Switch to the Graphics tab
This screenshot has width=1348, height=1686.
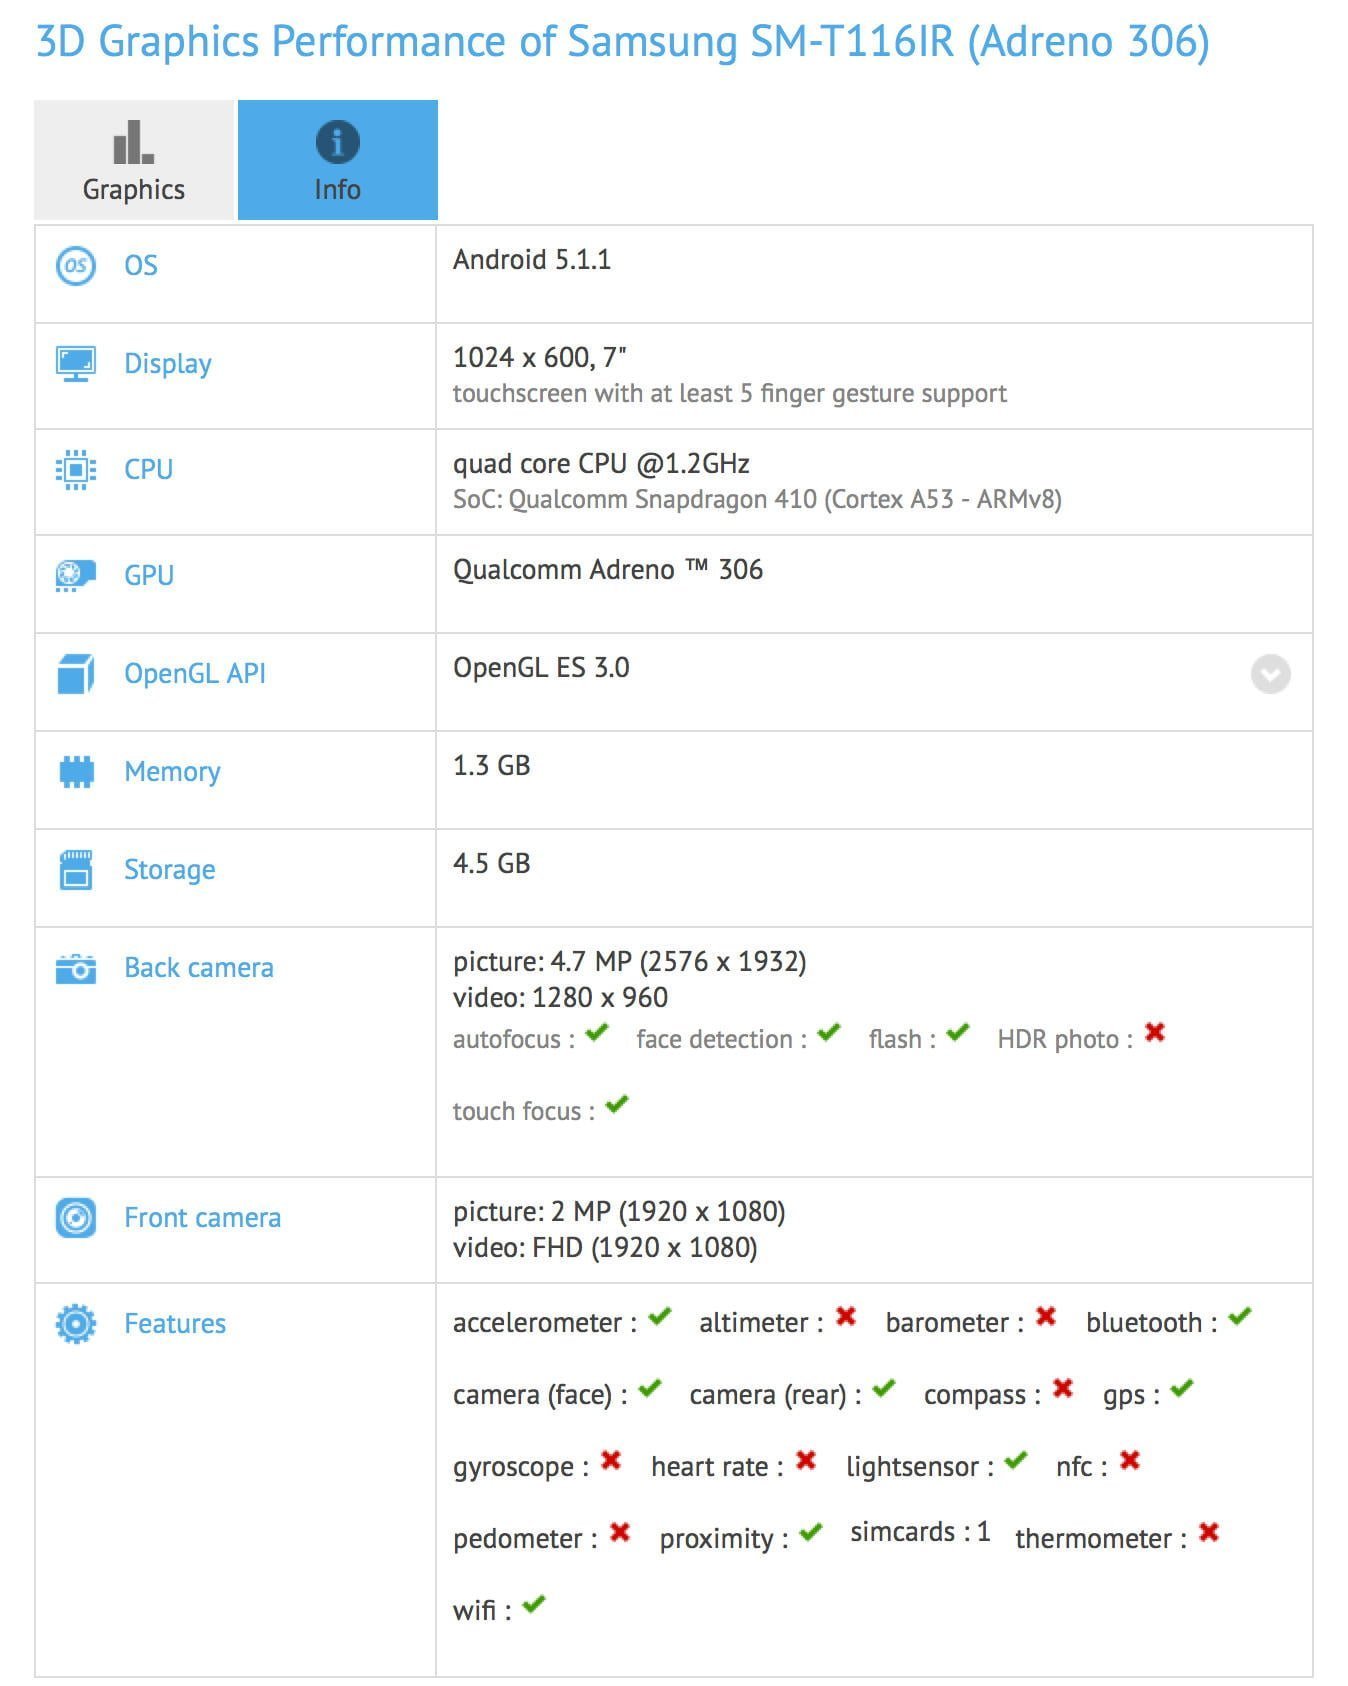pyautogui.click(x=134, y=160)
